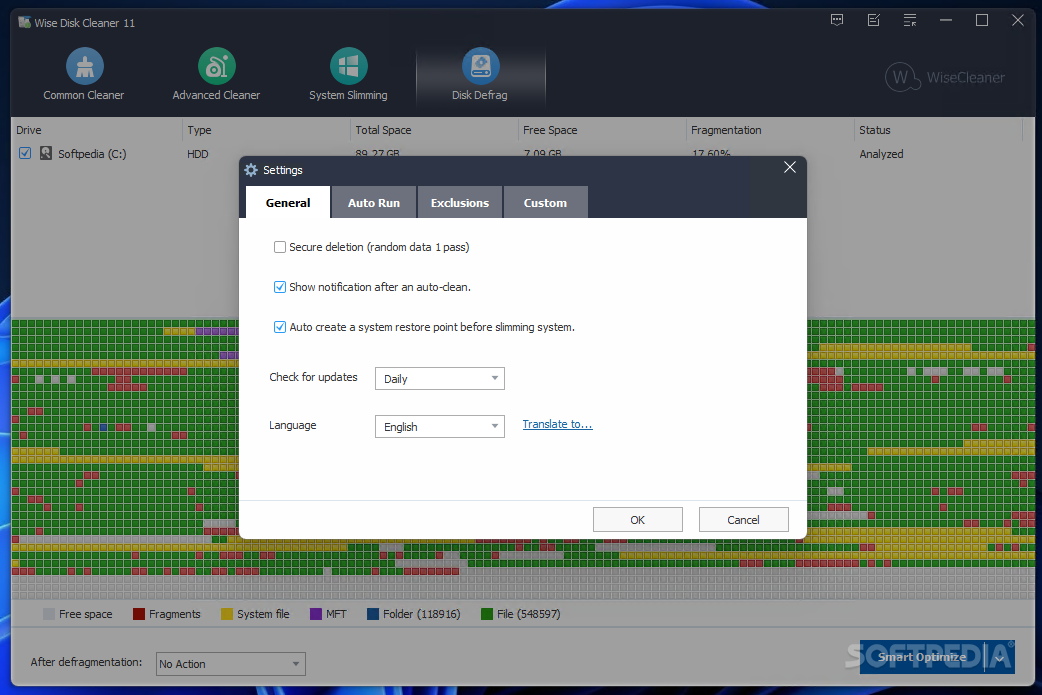Viewport: 1042px width, 695px height.
Task: Expand the Smart Optimize arrow menu
Action: point(999,658)
